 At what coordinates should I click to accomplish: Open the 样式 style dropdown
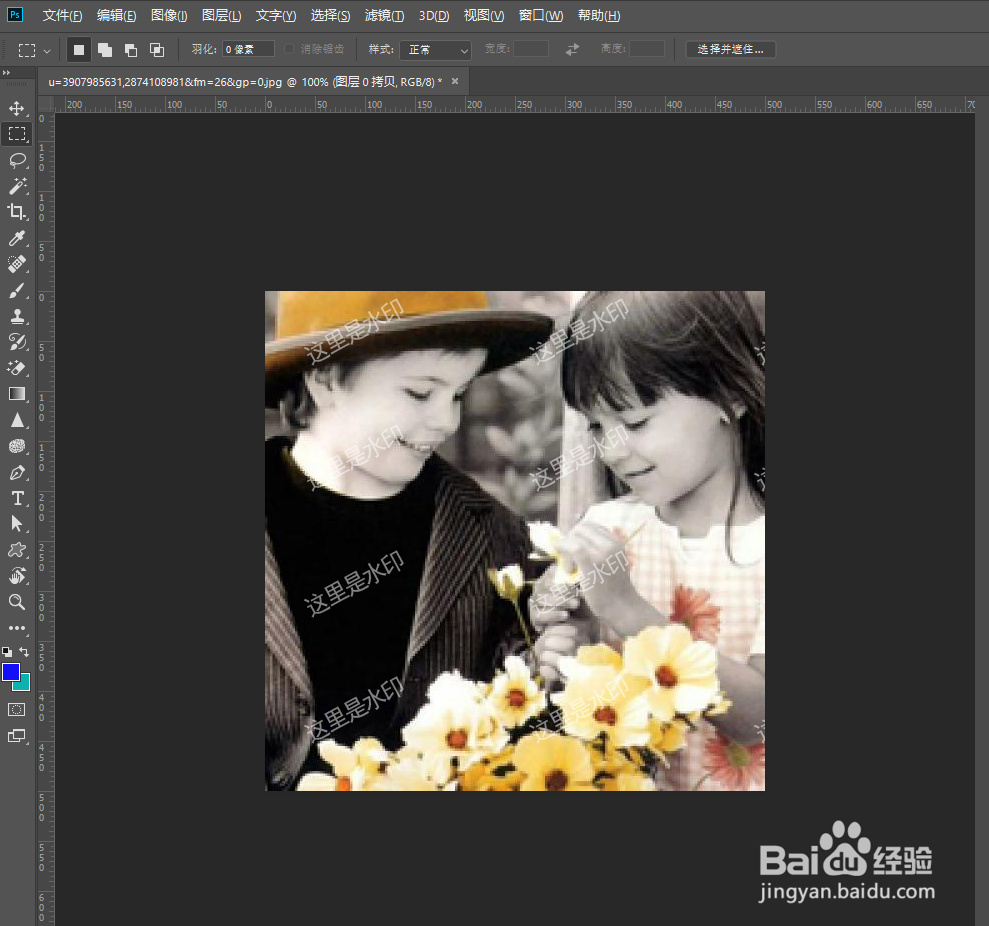point(435,50)
